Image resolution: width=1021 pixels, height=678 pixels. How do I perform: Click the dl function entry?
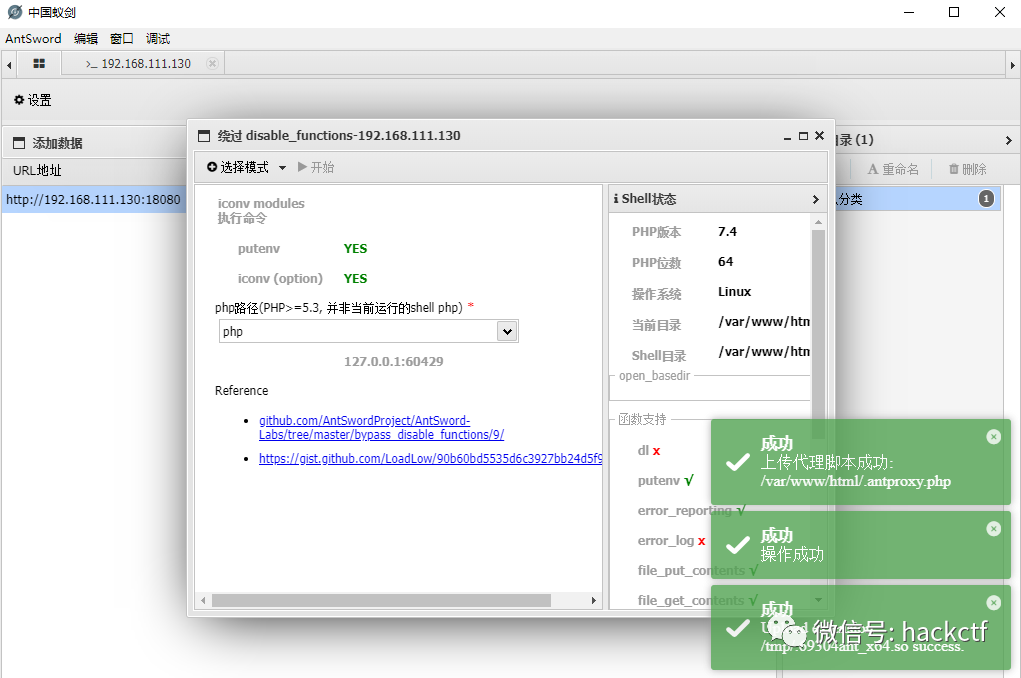[649, 451]
